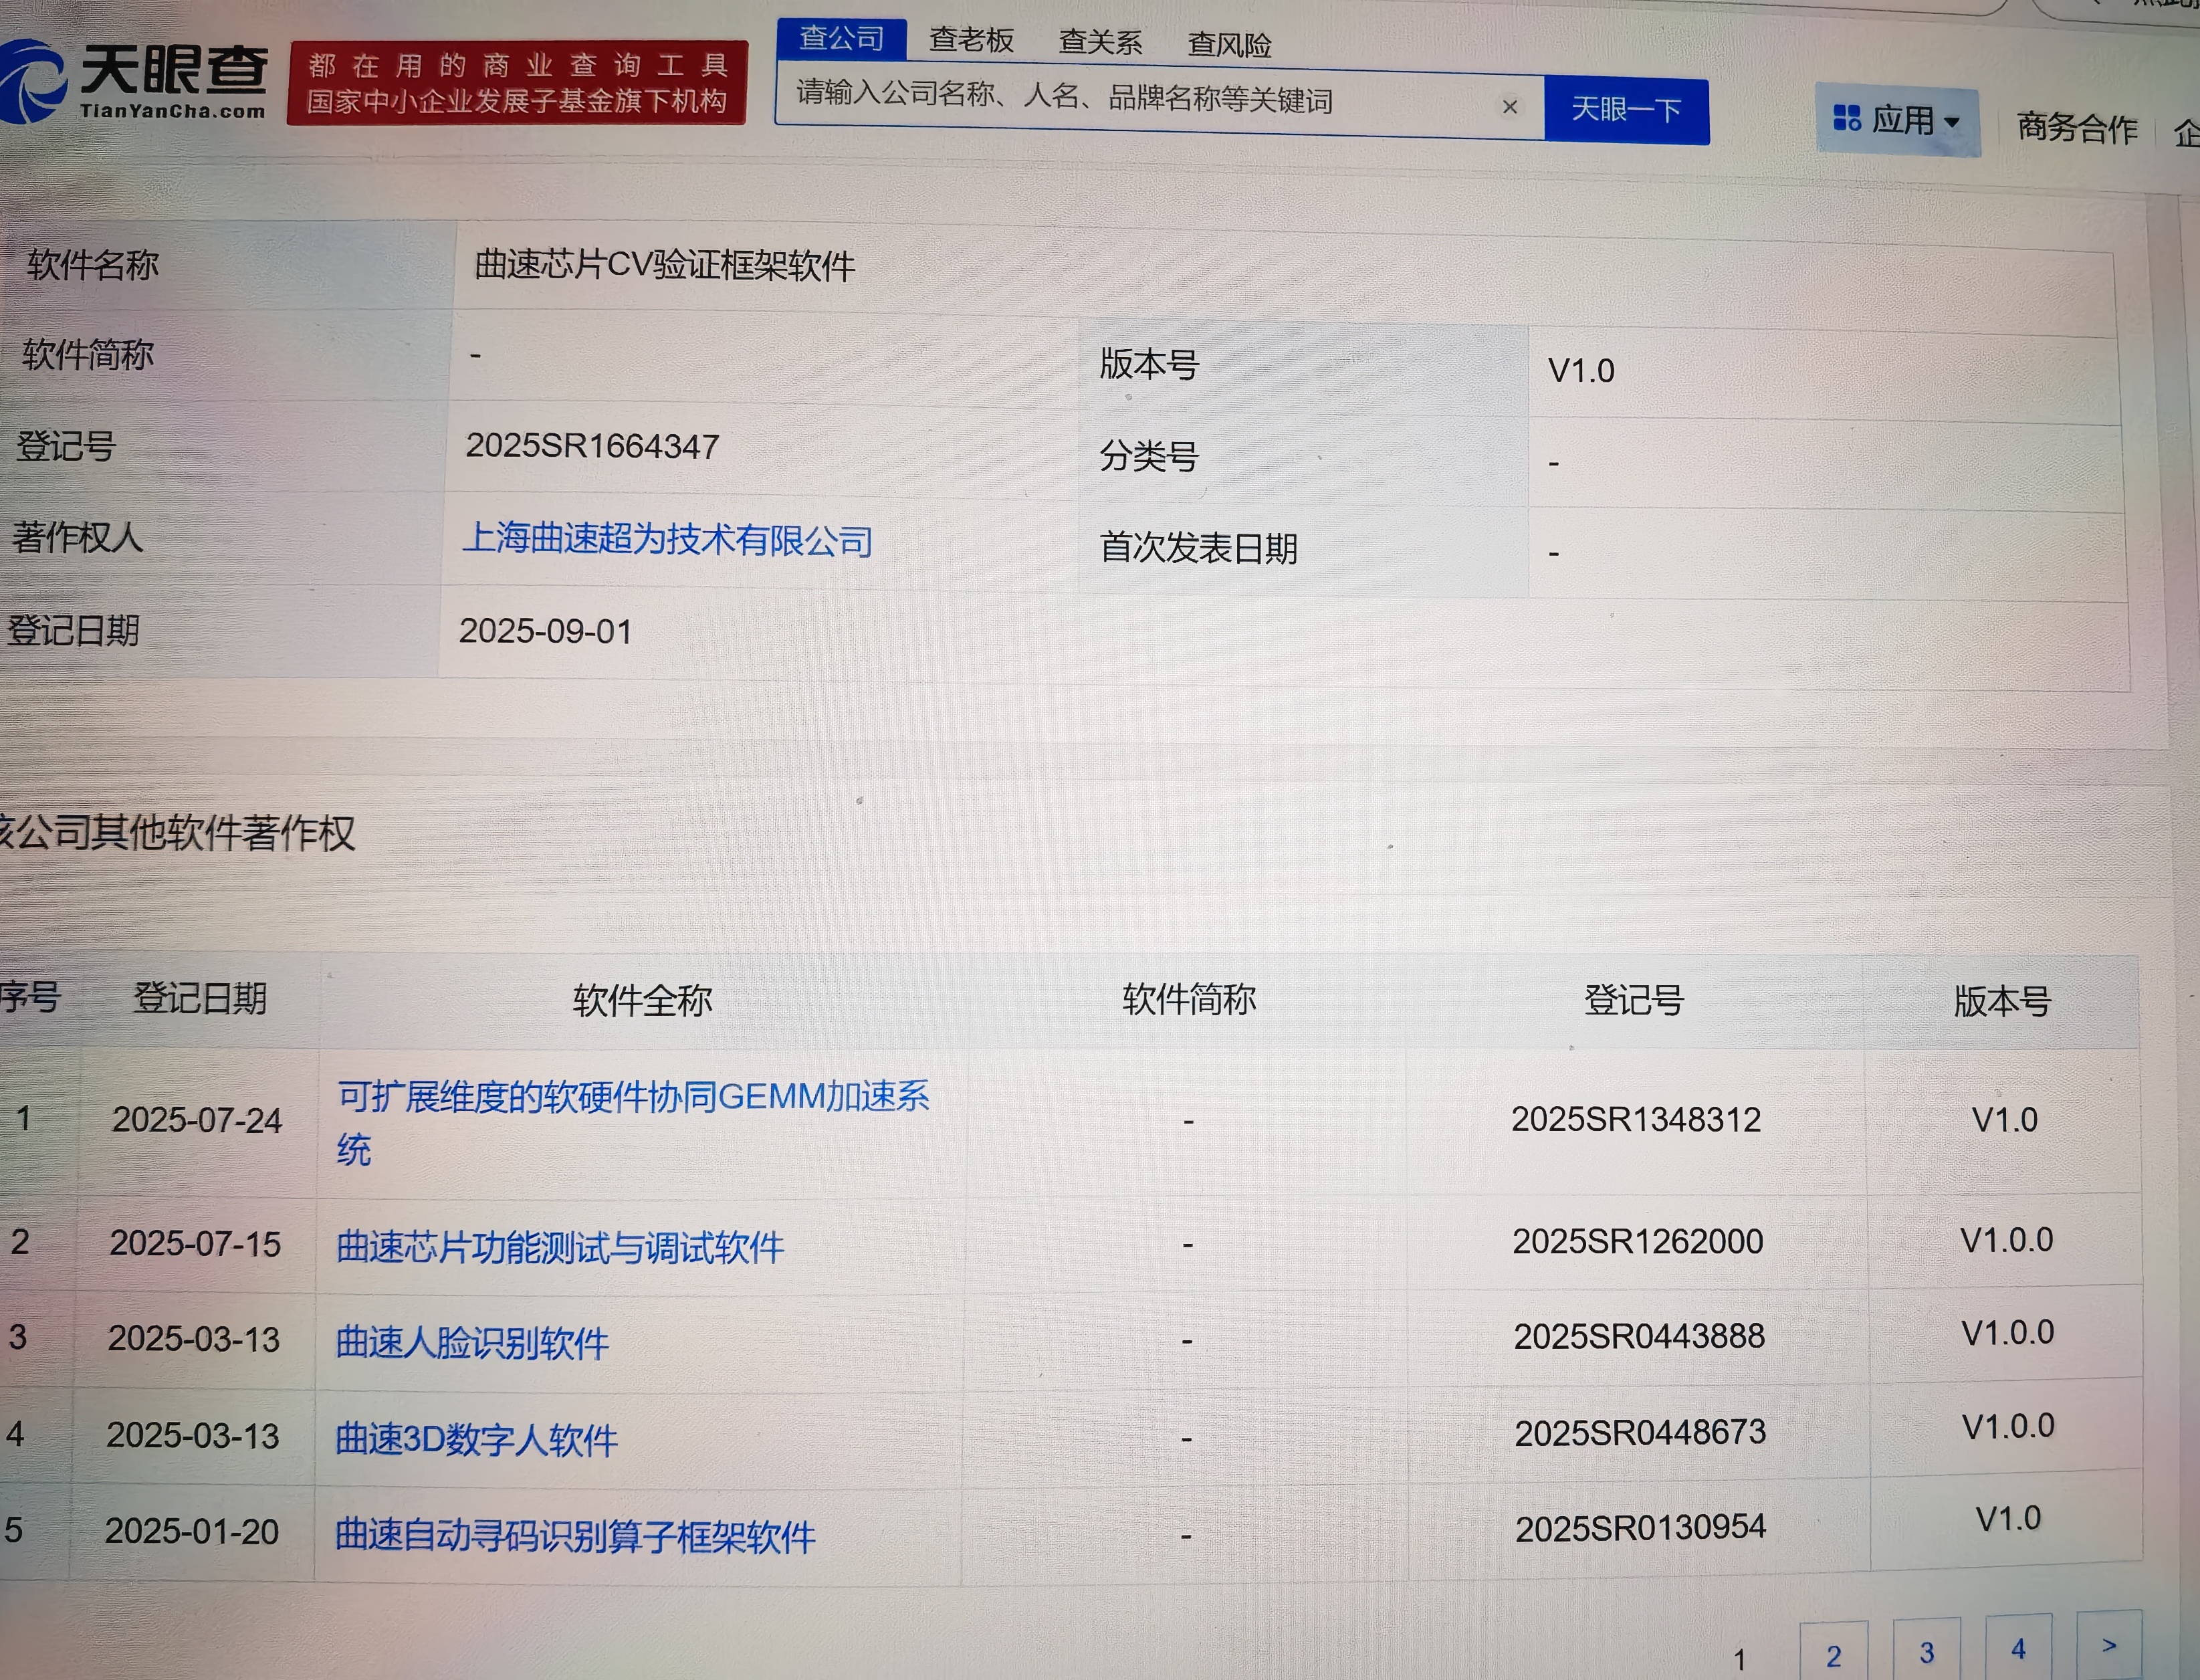Click the red banner 都在用的商业查询工具
This screenshot has height=1680, width=2200.
point(517,83)
